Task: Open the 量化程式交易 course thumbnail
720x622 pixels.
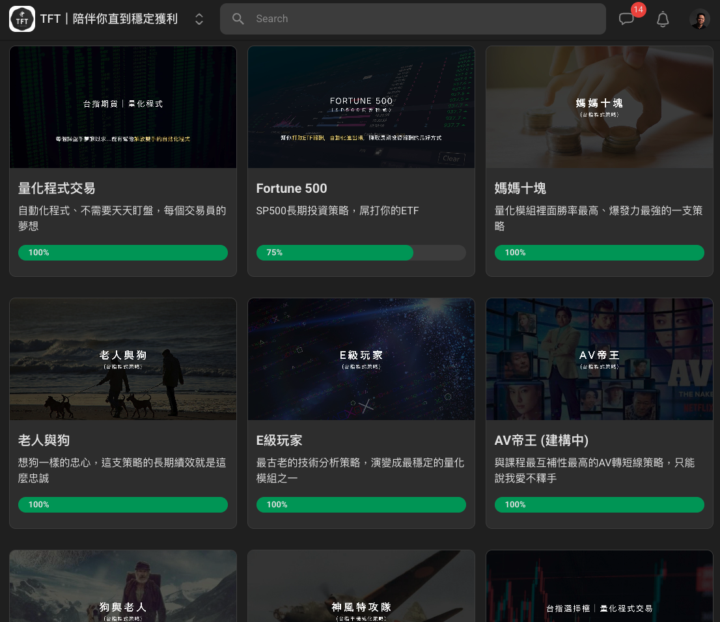Action: click(123, 107)
